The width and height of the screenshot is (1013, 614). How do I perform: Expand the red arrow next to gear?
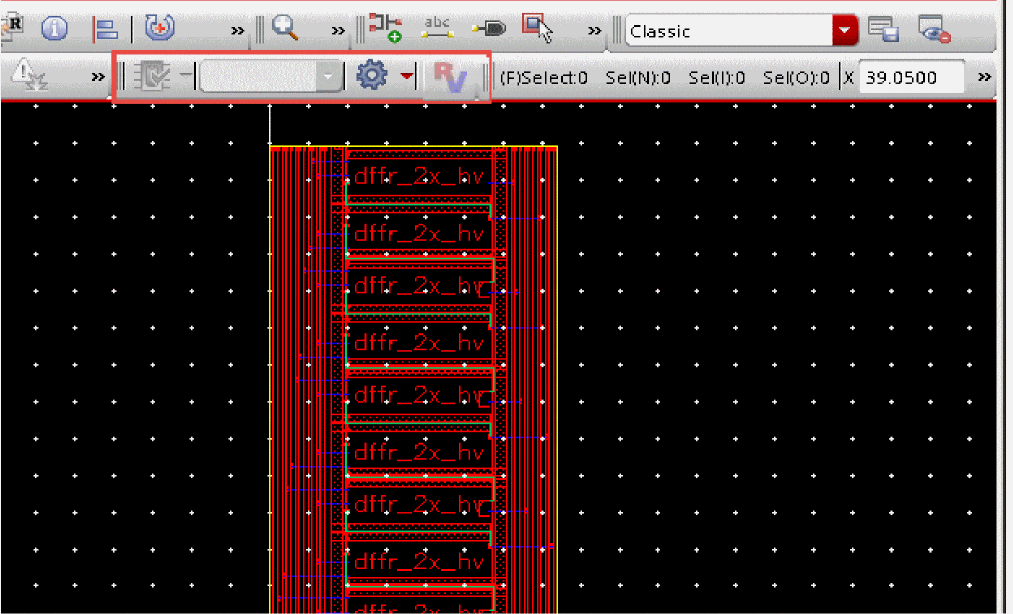point(407,76)
